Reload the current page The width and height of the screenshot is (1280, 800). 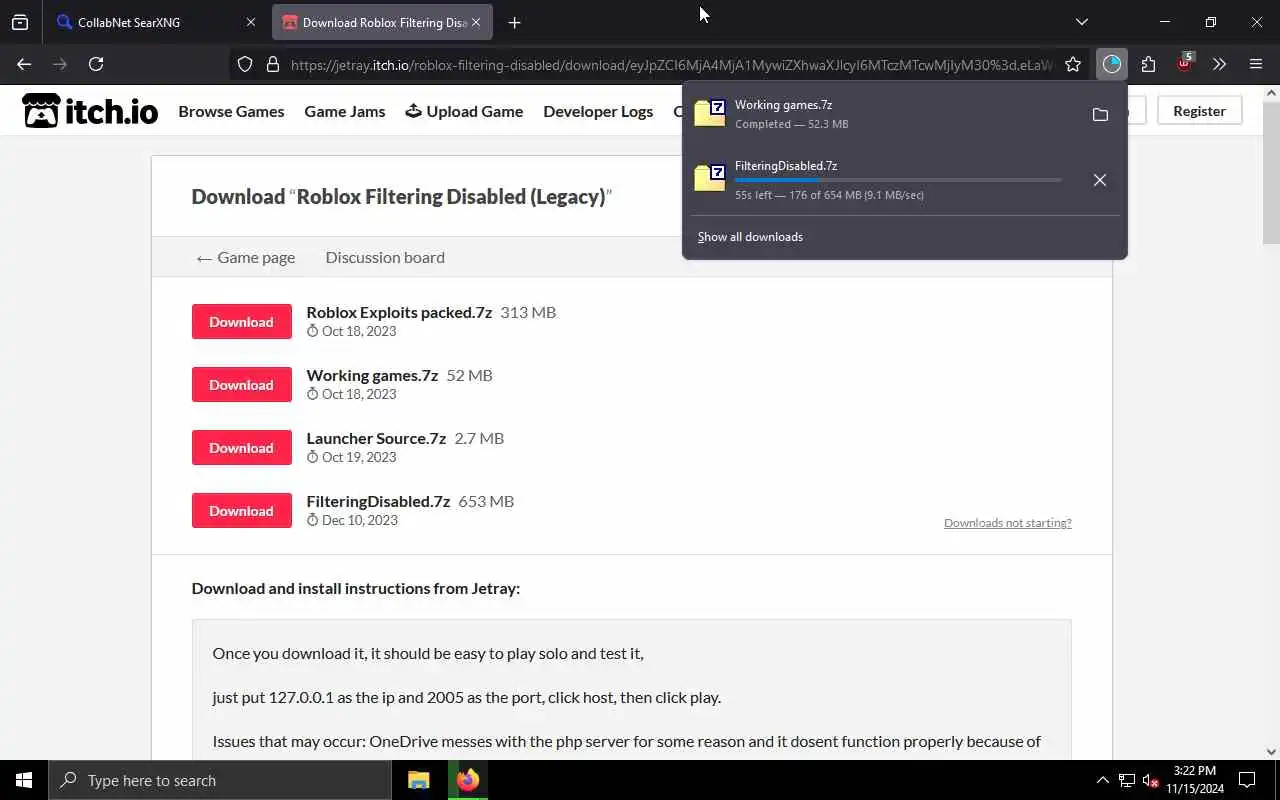[96, 64]
